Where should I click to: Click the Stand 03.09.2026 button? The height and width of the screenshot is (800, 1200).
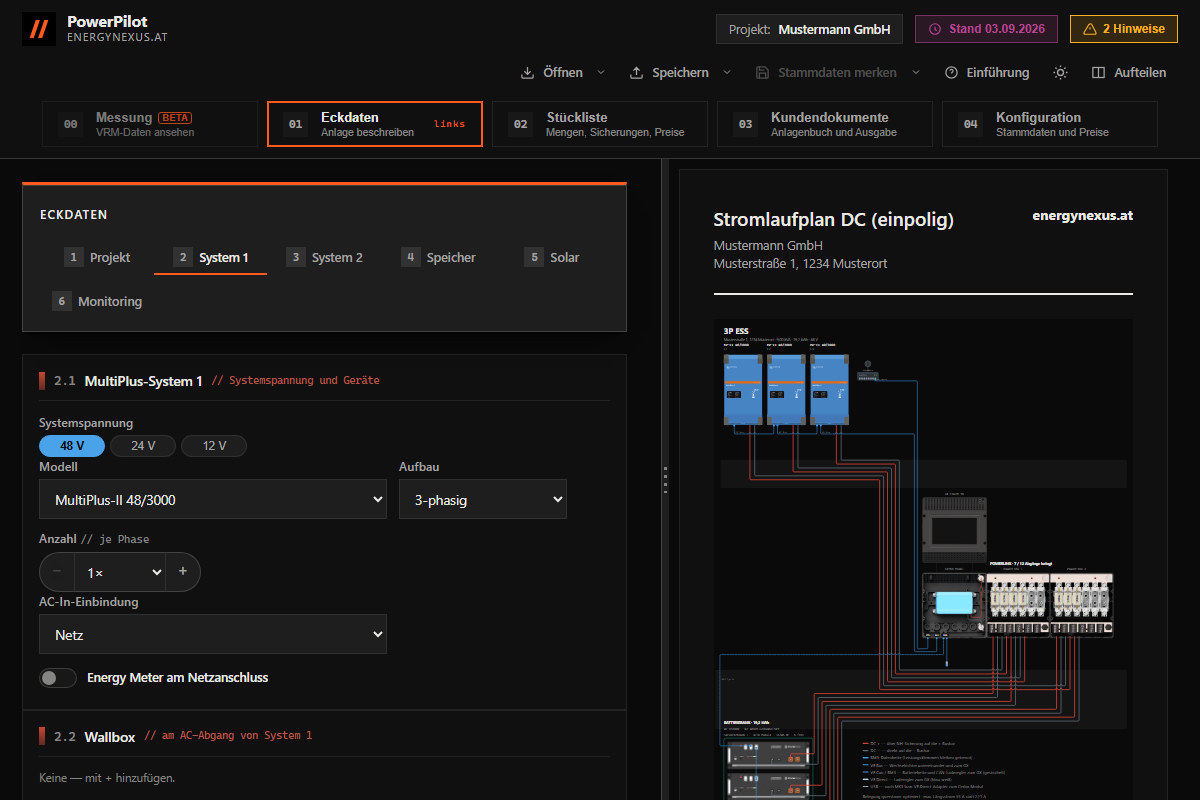pyautogui.click(x=987, y=29)
